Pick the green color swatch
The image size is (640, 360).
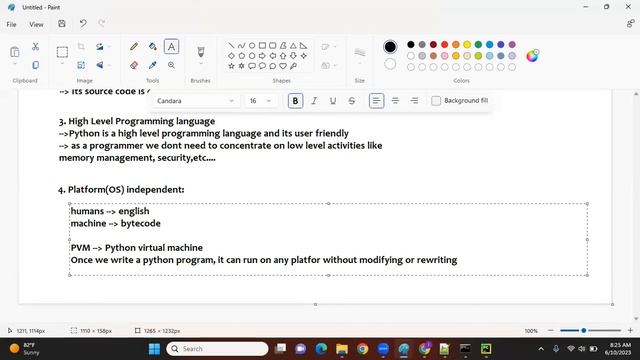point(478,44)
